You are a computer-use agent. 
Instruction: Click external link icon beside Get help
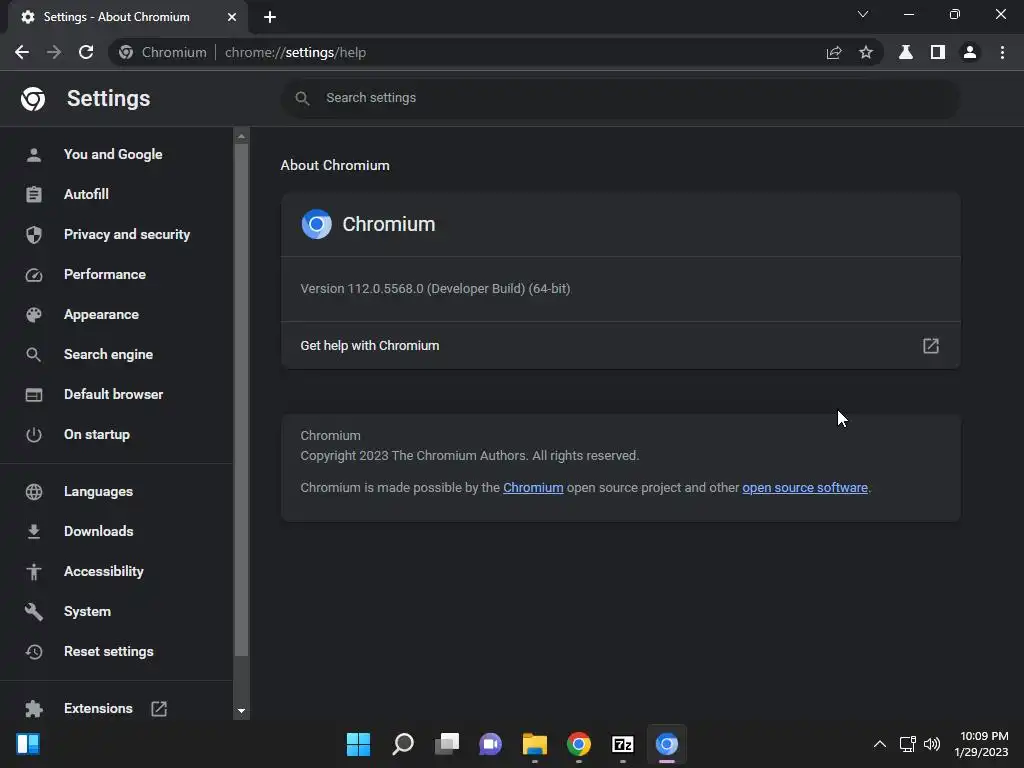pos(931,345)
